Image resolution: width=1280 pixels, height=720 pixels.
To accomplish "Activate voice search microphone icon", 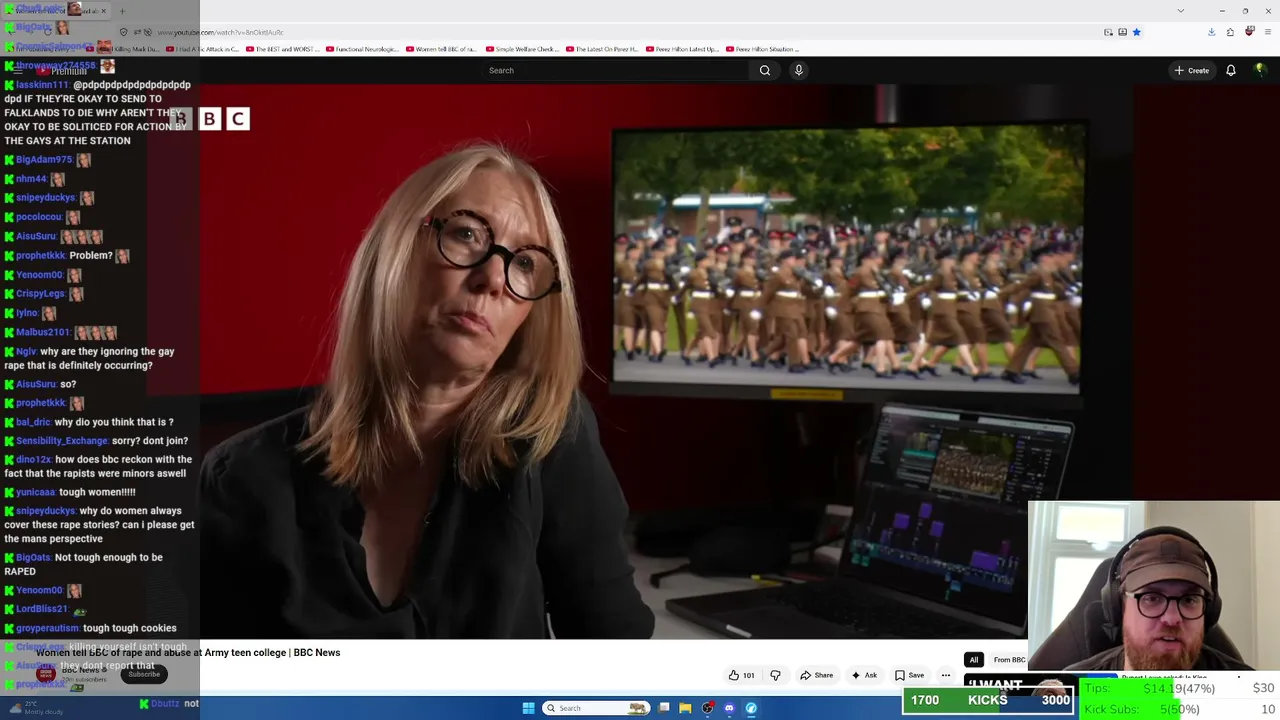I will point(798,70).
